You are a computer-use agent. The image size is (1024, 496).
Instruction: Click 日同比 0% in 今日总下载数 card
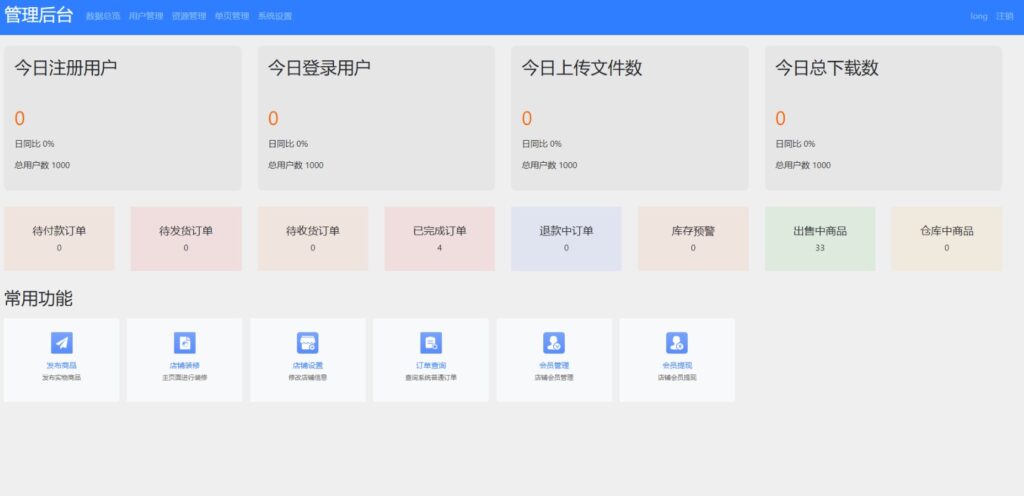[795, 144]
